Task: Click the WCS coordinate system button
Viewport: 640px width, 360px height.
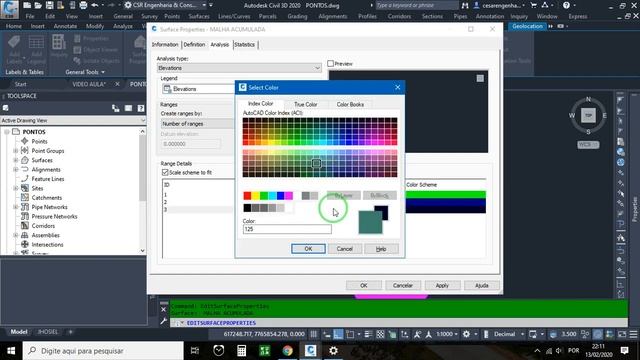Action: click(x=588, y=144)
